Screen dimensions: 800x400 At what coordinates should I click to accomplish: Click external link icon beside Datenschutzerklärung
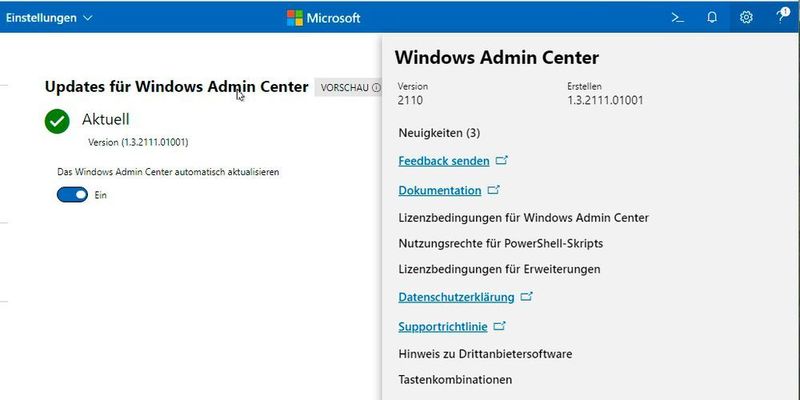point(527,296)
